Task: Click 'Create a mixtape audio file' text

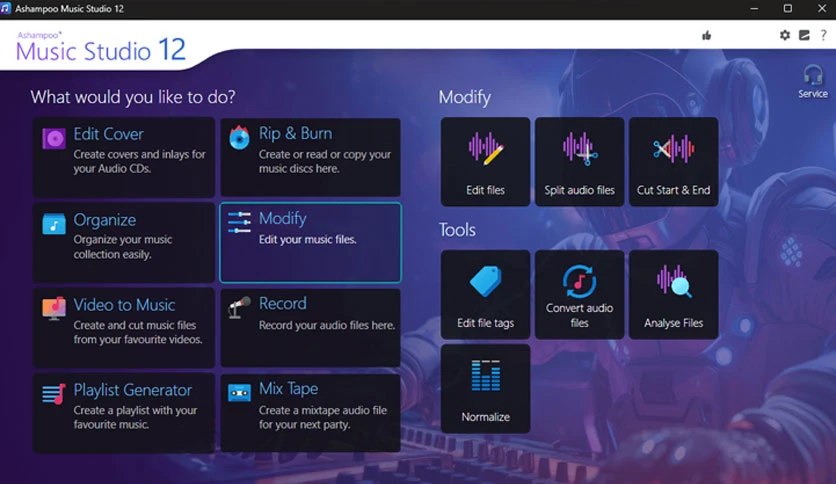Action: point(323,417)
